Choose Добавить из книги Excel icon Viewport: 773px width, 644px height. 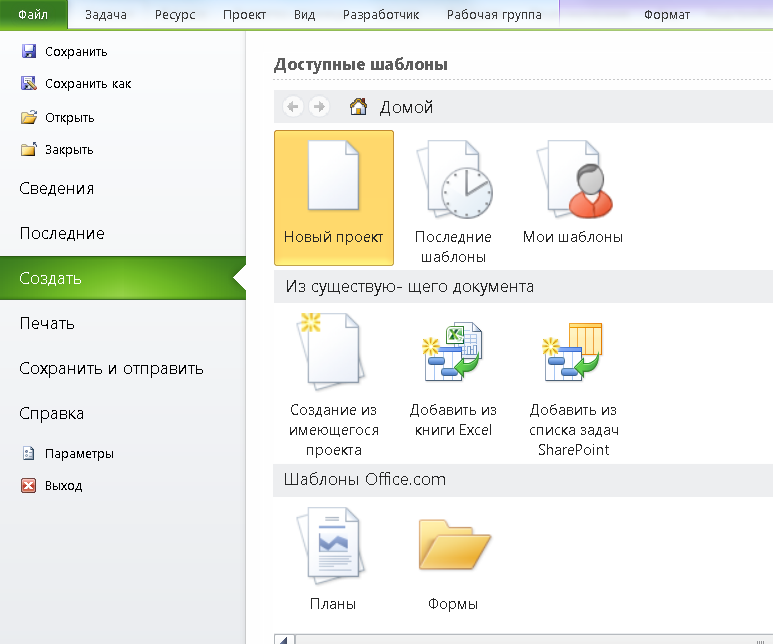pyautogui.click(x=452, y=352)
